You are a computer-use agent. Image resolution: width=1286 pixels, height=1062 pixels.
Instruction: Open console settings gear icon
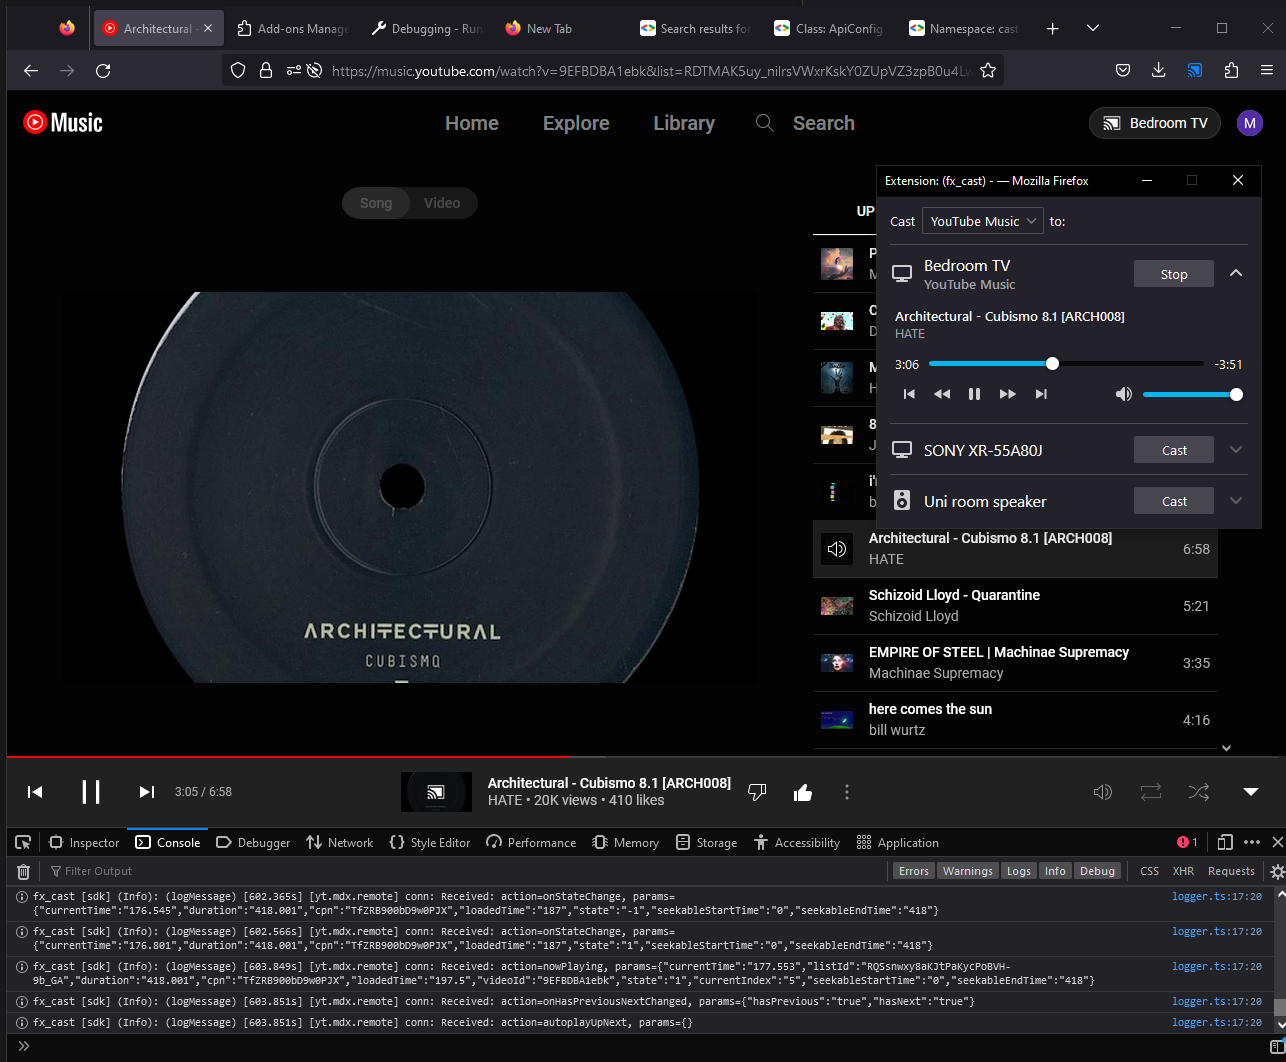click(x=1277, y=871)
